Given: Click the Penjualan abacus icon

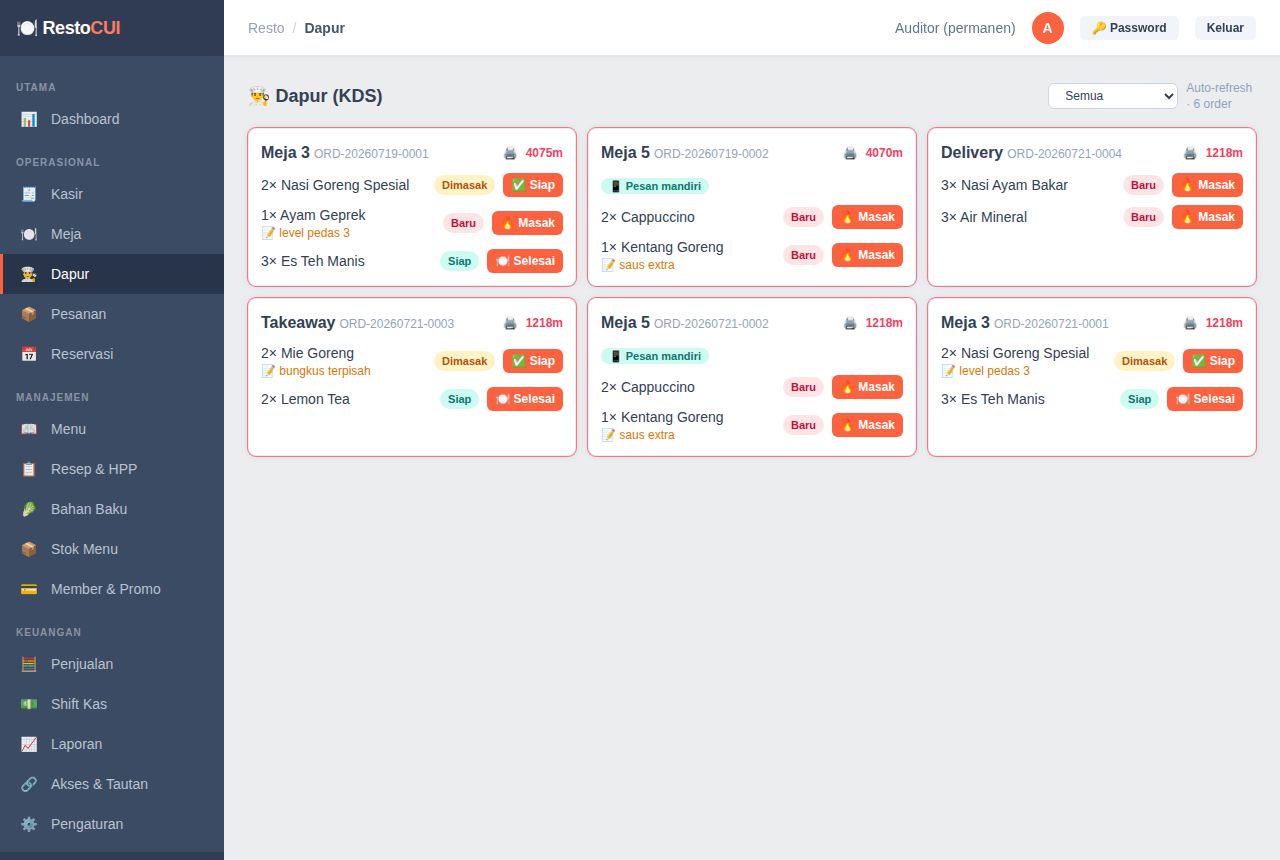Looking at the screenshot, I should pos(29,664).
